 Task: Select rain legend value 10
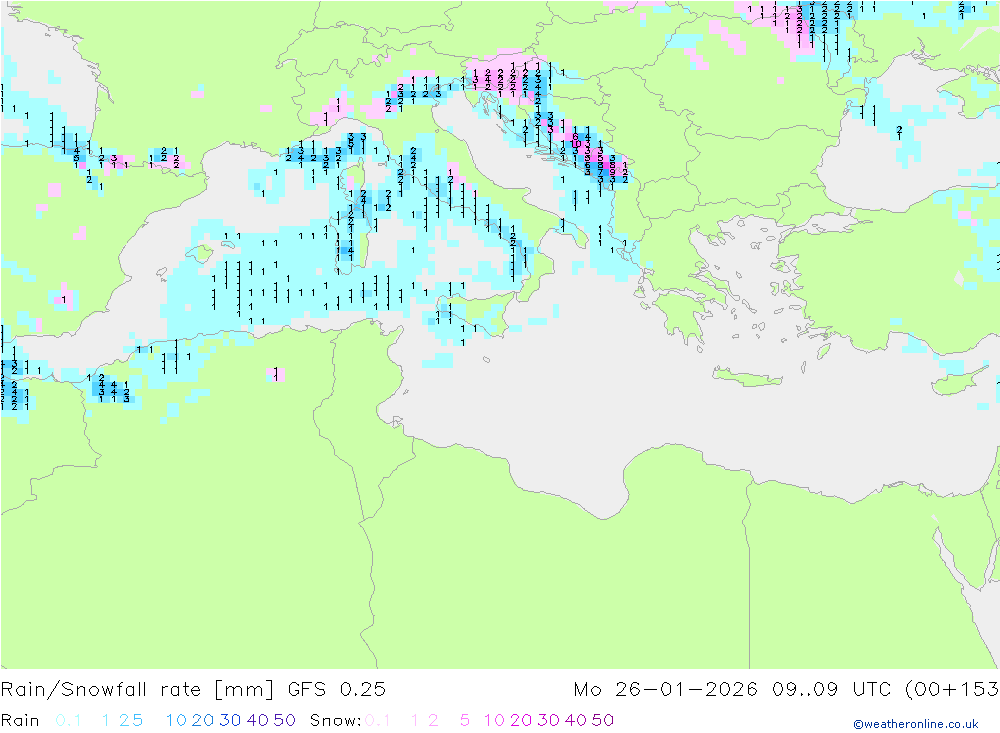point(176,720)
